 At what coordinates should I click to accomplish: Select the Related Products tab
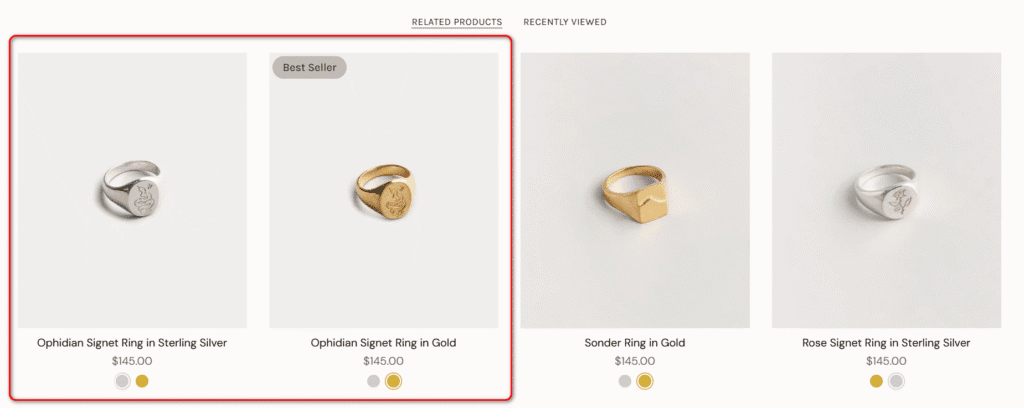tap(456, 22)
